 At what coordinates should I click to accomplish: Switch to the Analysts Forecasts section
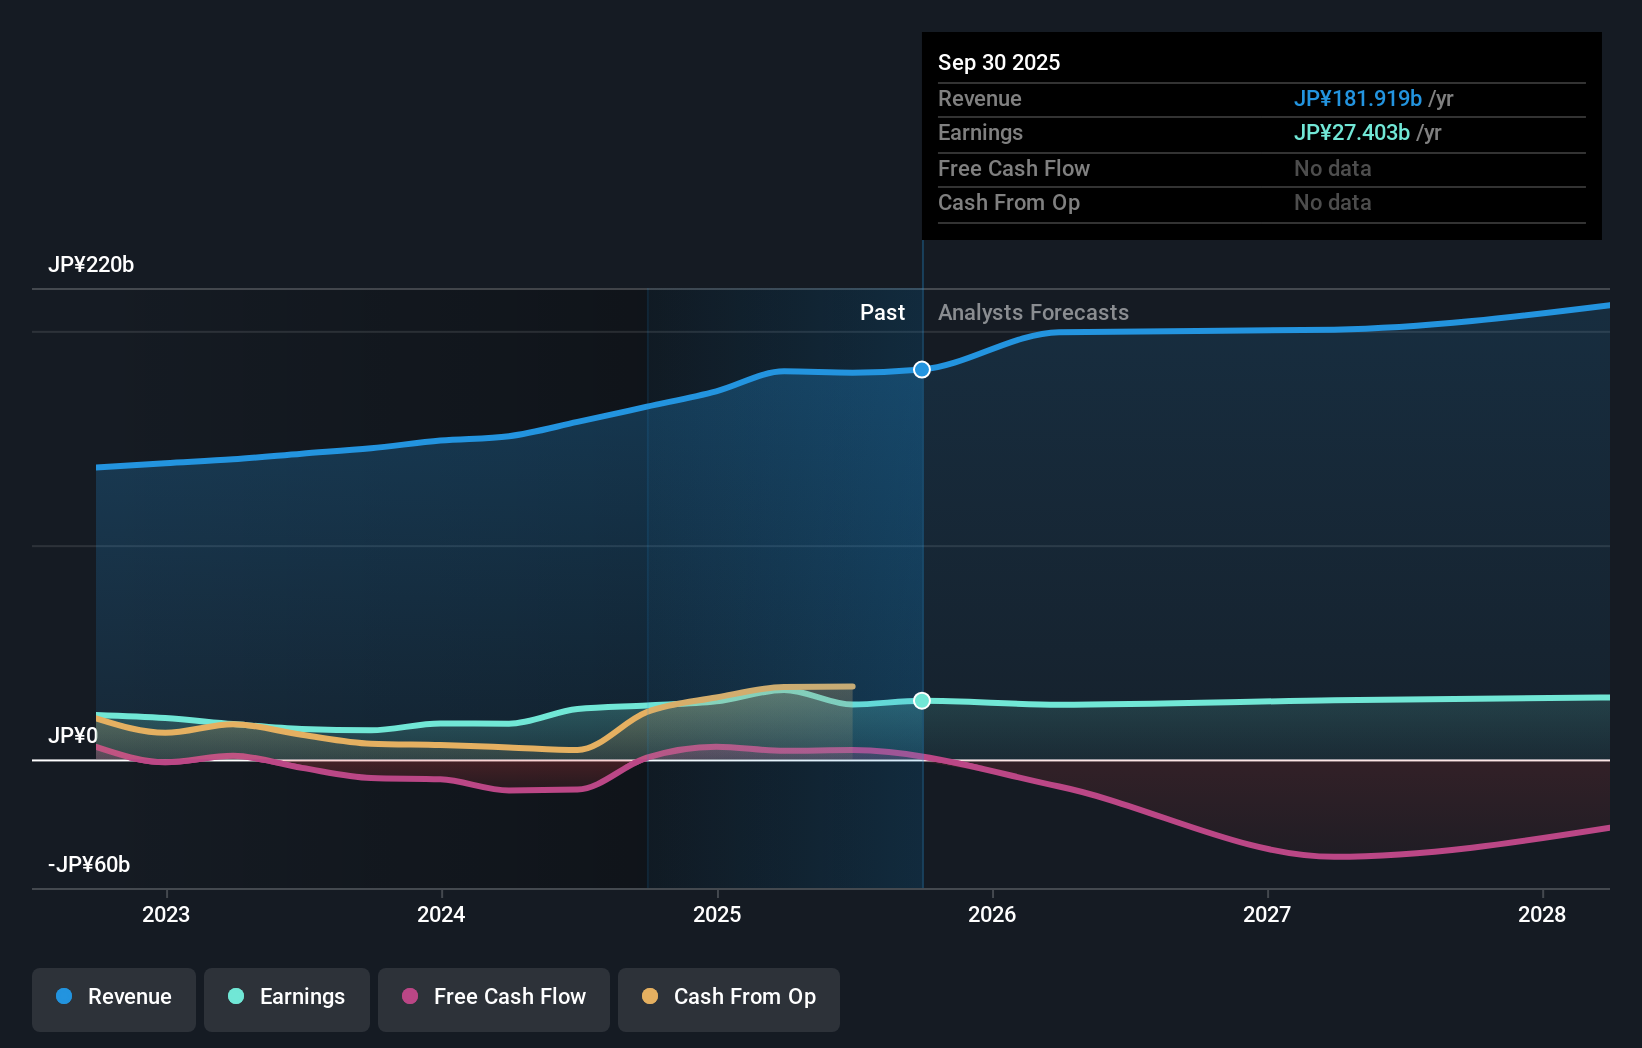pos(1033,312)
